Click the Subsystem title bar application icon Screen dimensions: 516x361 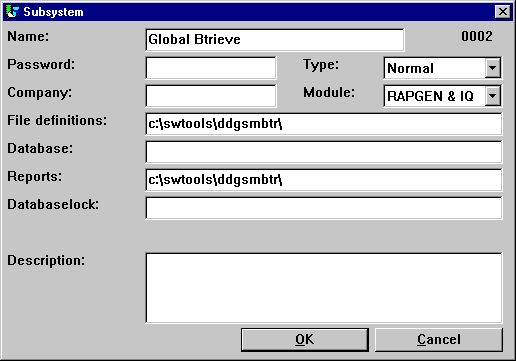[x=12, y=12]
